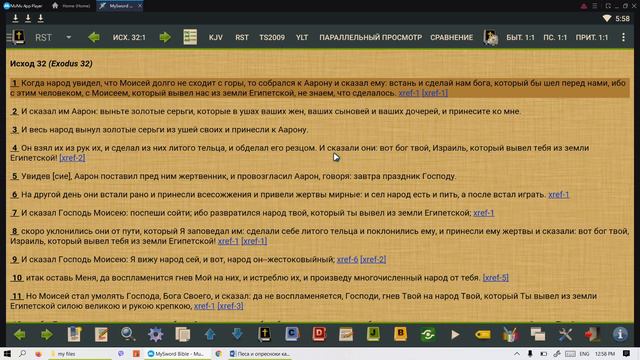Image resolution: width=640 pixels, height=360 pixels.
Task: Open the notification center icon
Action: pyautogui.click(x=626, y=353)
